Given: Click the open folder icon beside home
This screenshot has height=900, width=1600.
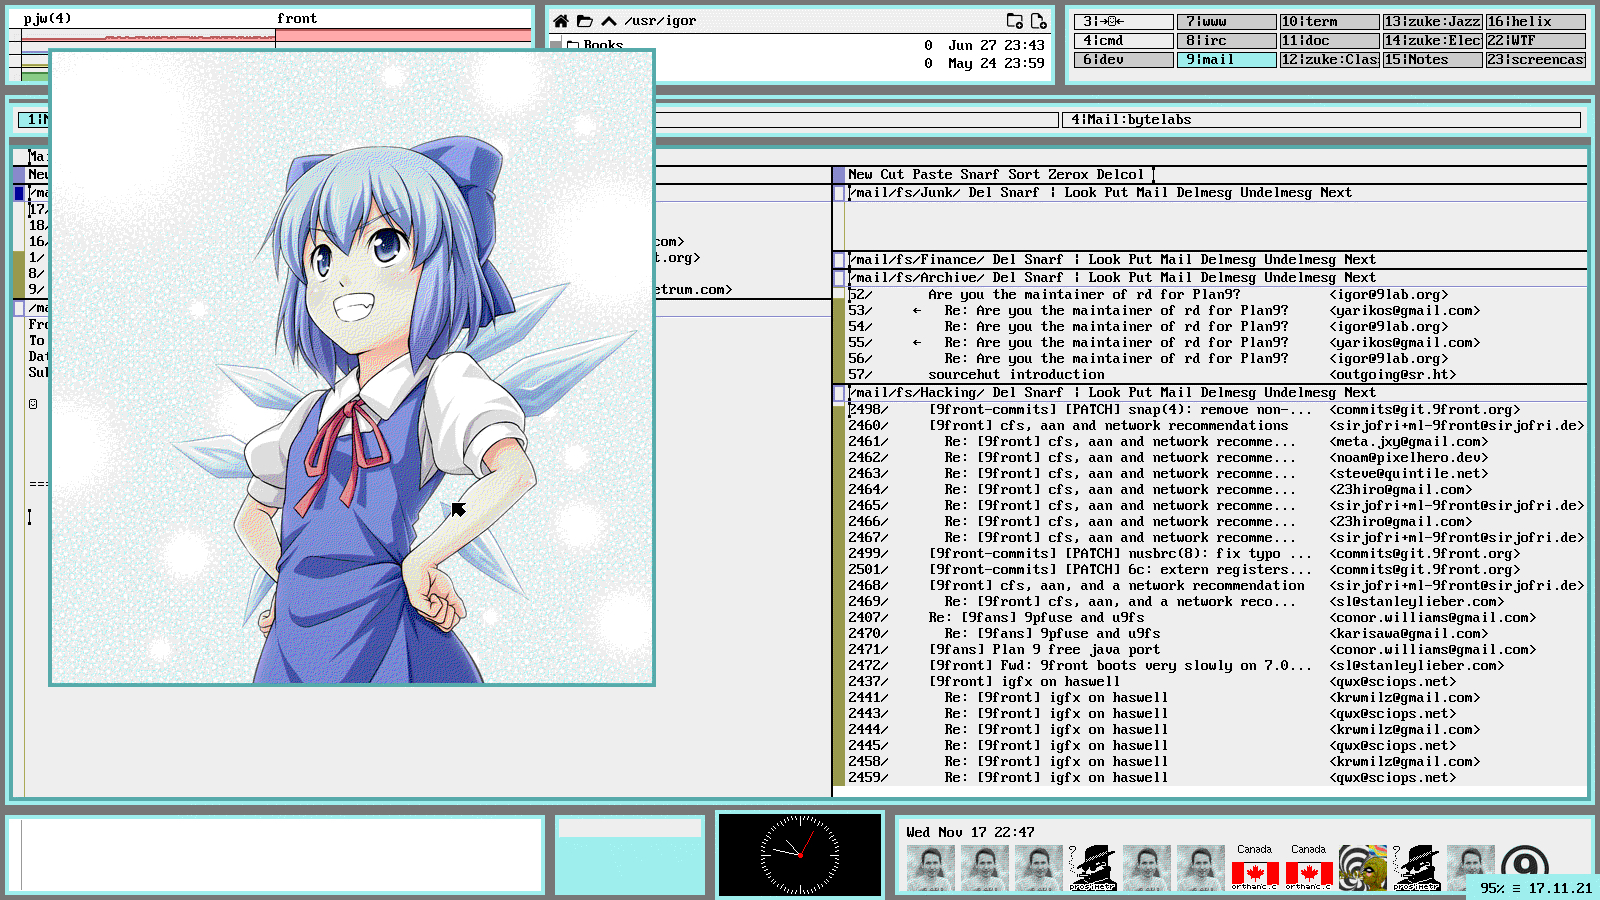Looking at the screenshot, I should click(585, 21).
